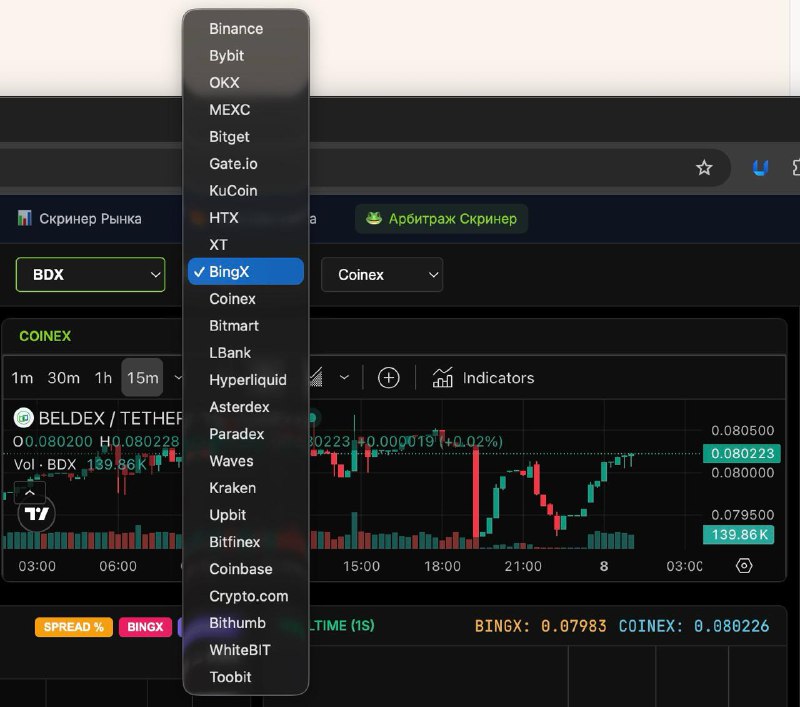Viewport: 800px width, 707px height.
Task: Choose Paradex exchange option
Action: pyautogui.click(x=245, y=434)
